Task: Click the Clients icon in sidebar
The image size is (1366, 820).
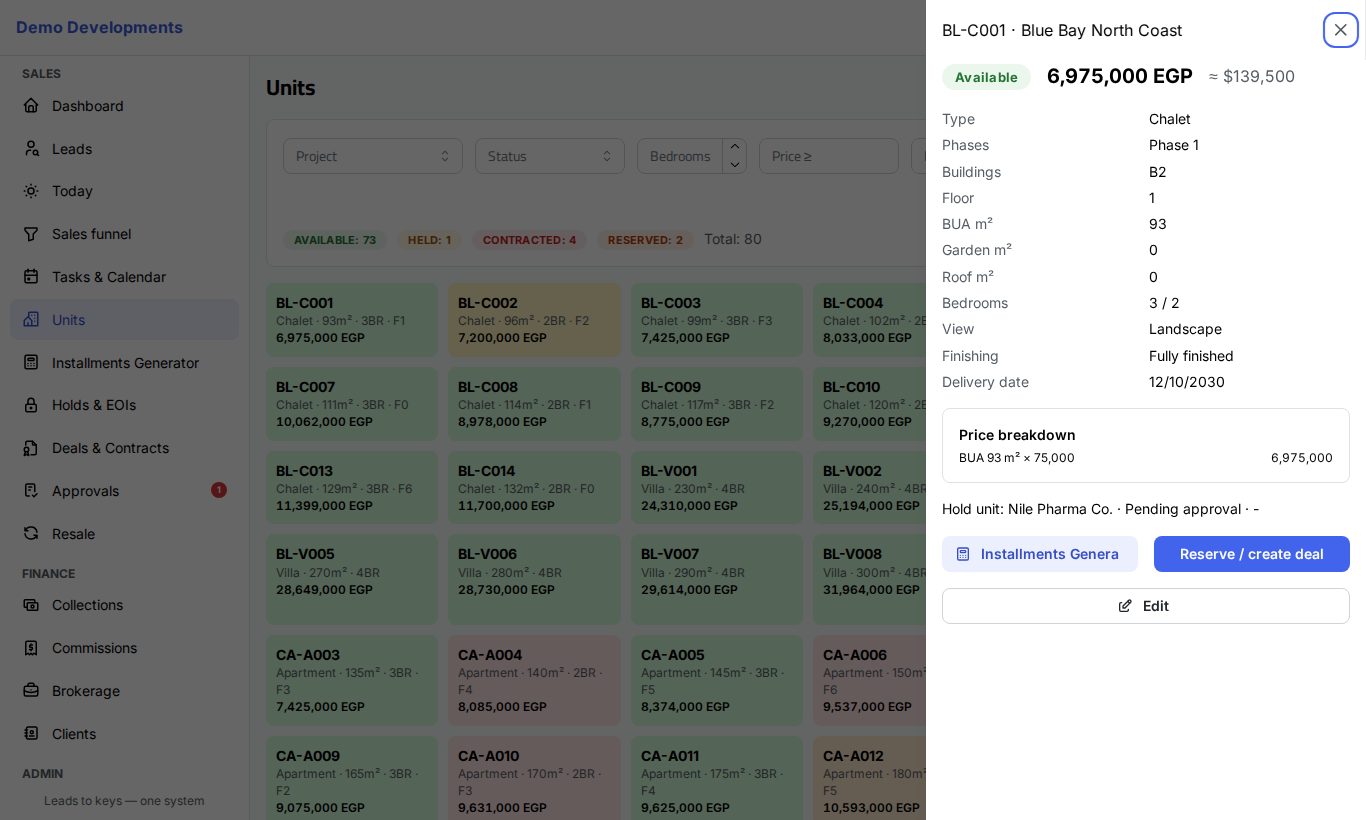Action: (x=31, y=734)
